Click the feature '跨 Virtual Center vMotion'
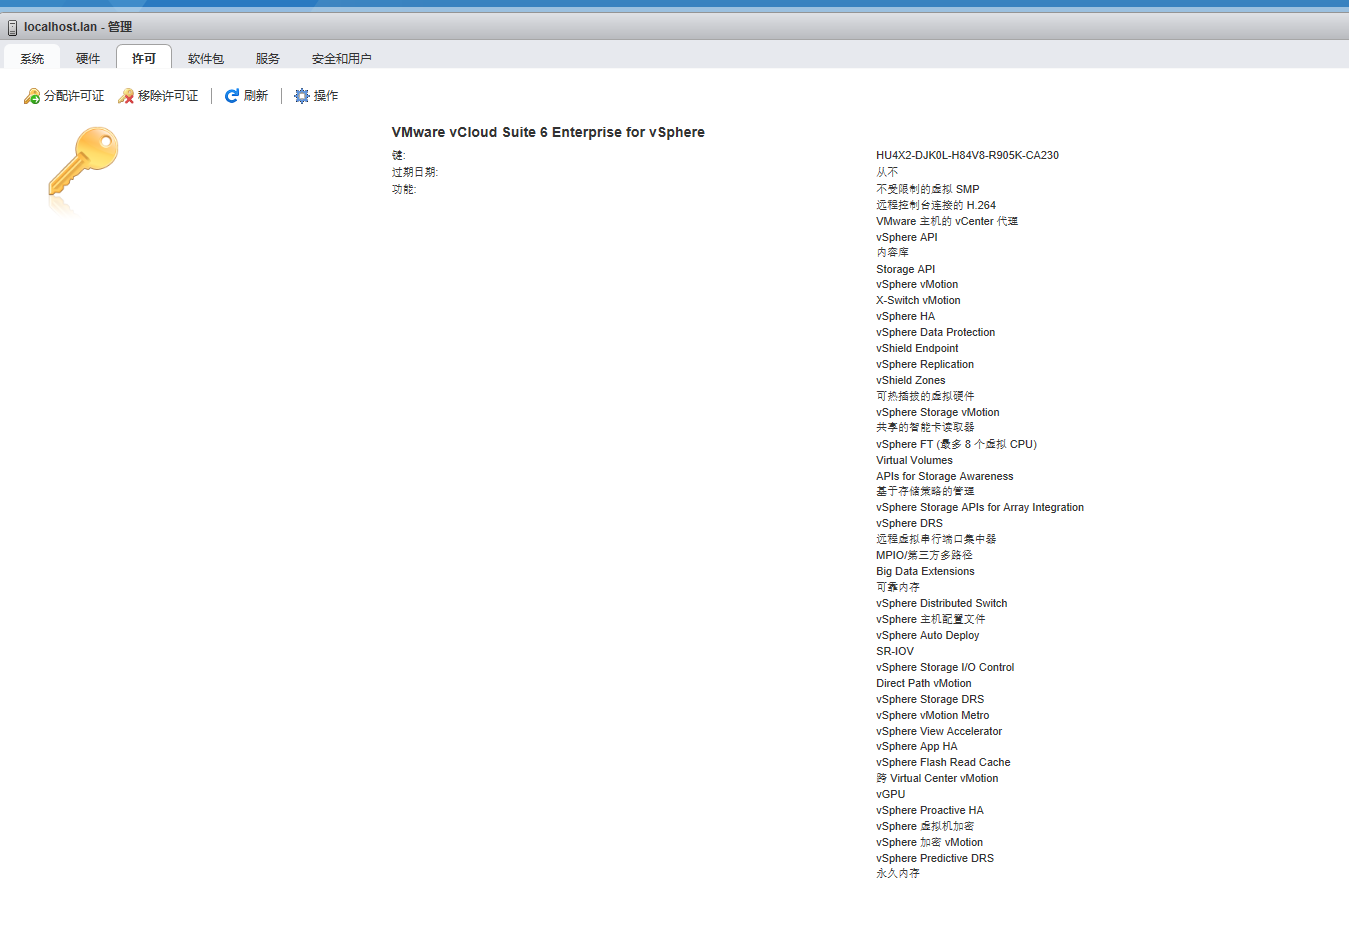This screenshot has height=932, width=1349. point(937,778)
